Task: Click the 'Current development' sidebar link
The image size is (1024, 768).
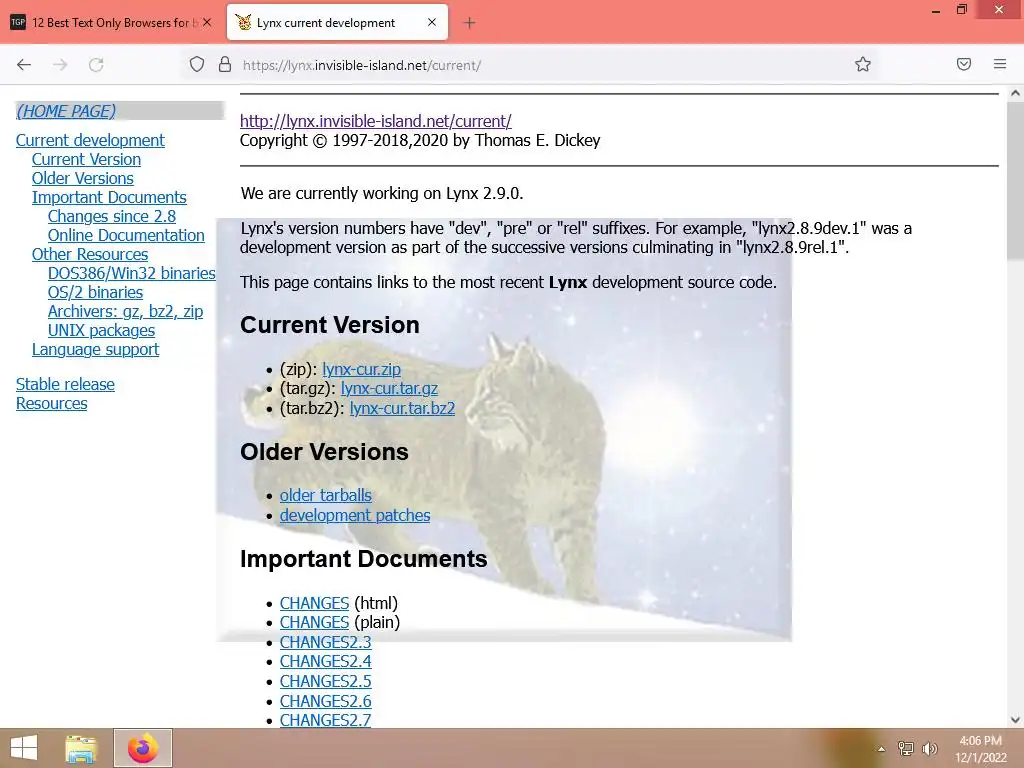Action: 90,140
